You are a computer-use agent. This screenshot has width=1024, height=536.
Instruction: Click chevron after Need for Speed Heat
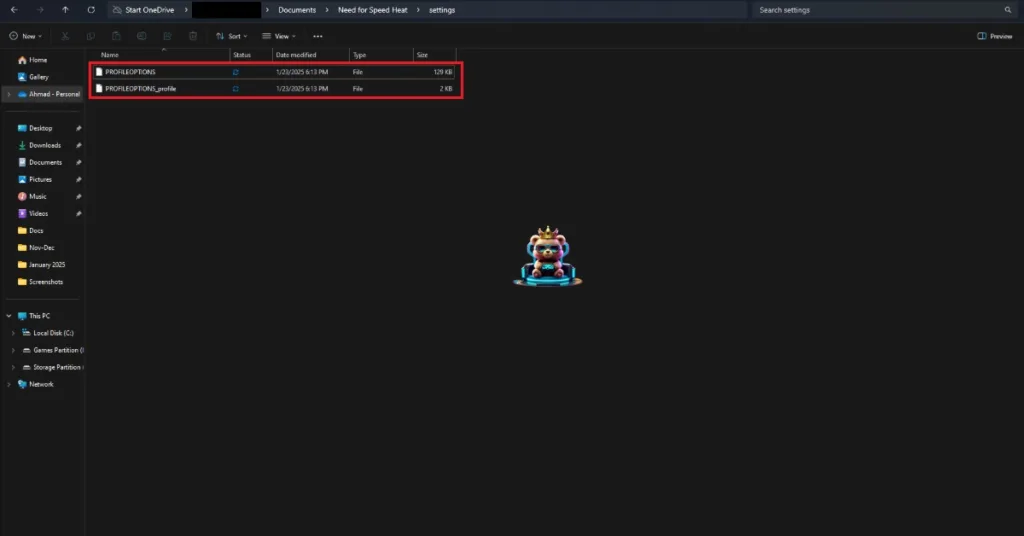418,10
